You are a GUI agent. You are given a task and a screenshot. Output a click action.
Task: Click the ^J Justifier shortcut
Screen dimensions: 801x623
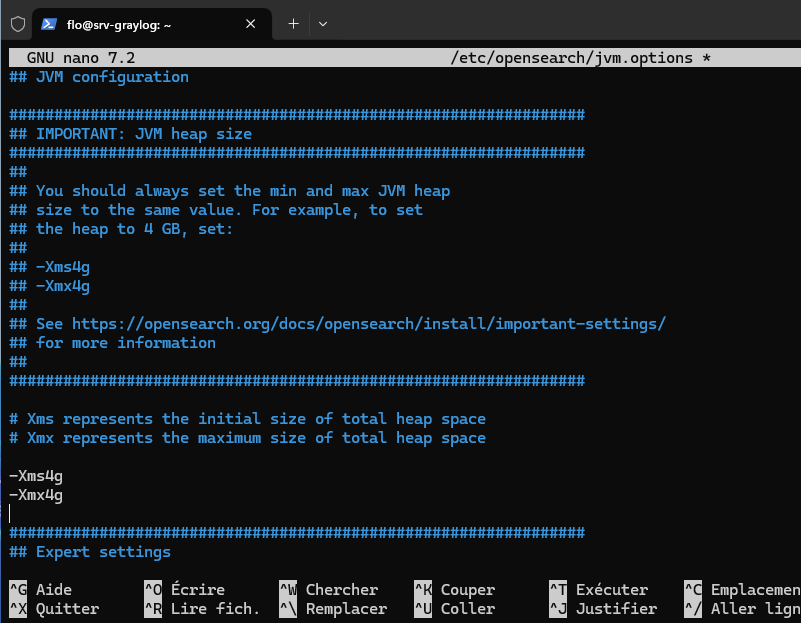tap(602, 608)
